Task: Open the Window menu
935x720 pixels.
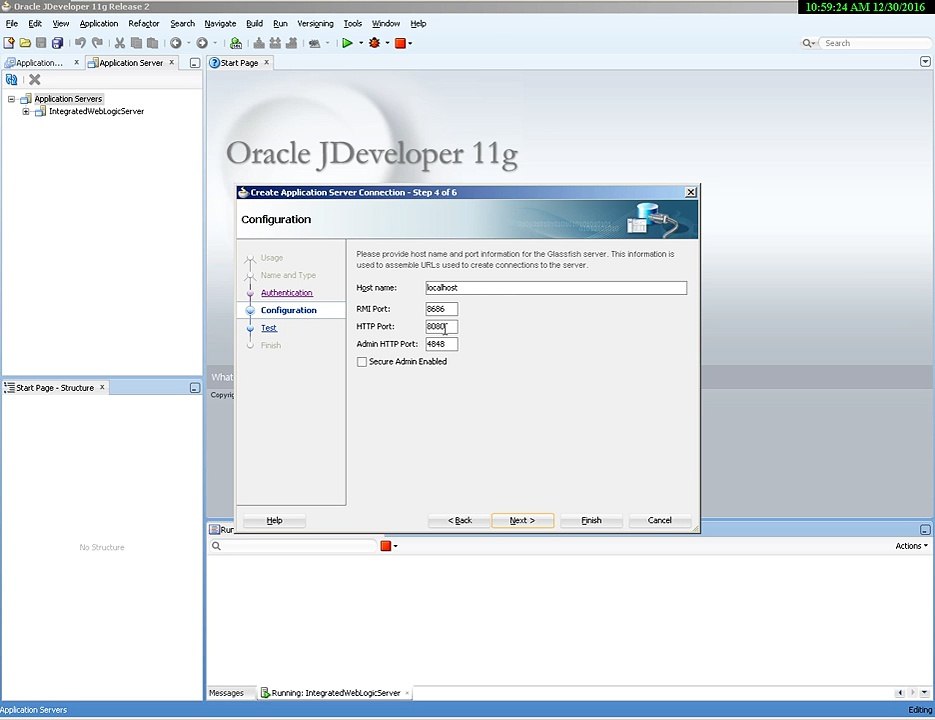Action: tap(386, 24)
